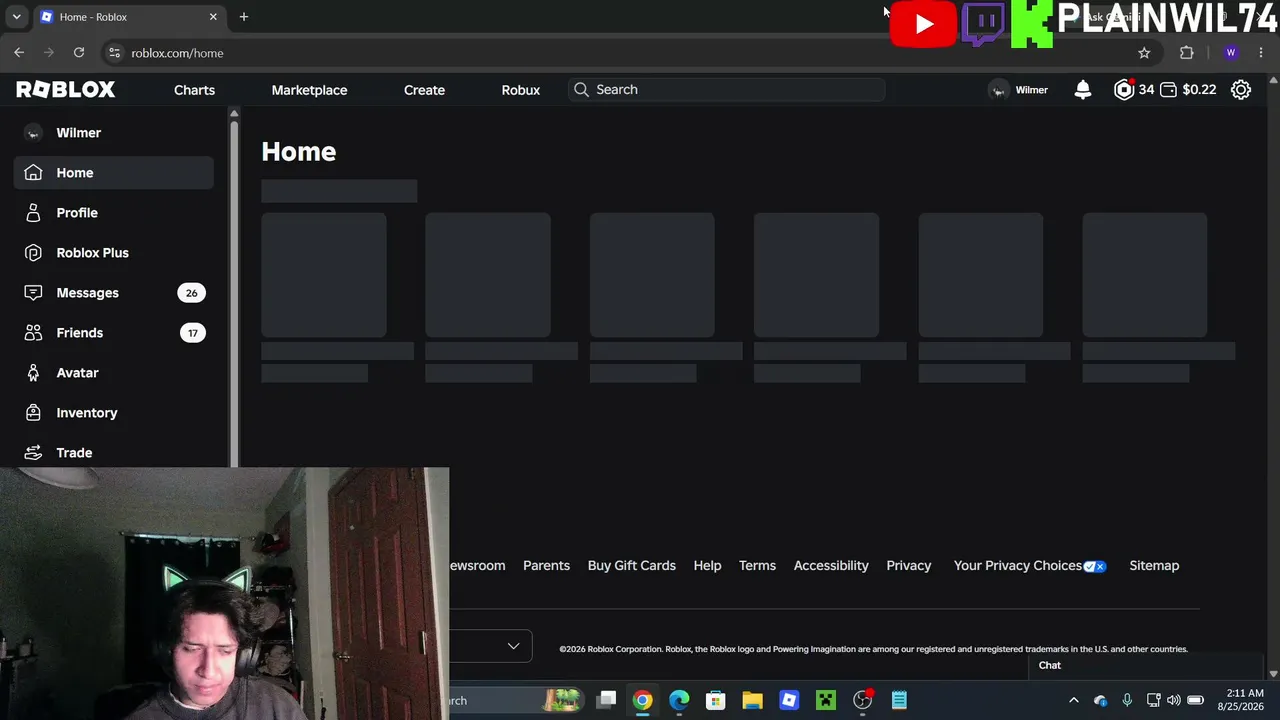Open the Charts tab

[194, 90]
